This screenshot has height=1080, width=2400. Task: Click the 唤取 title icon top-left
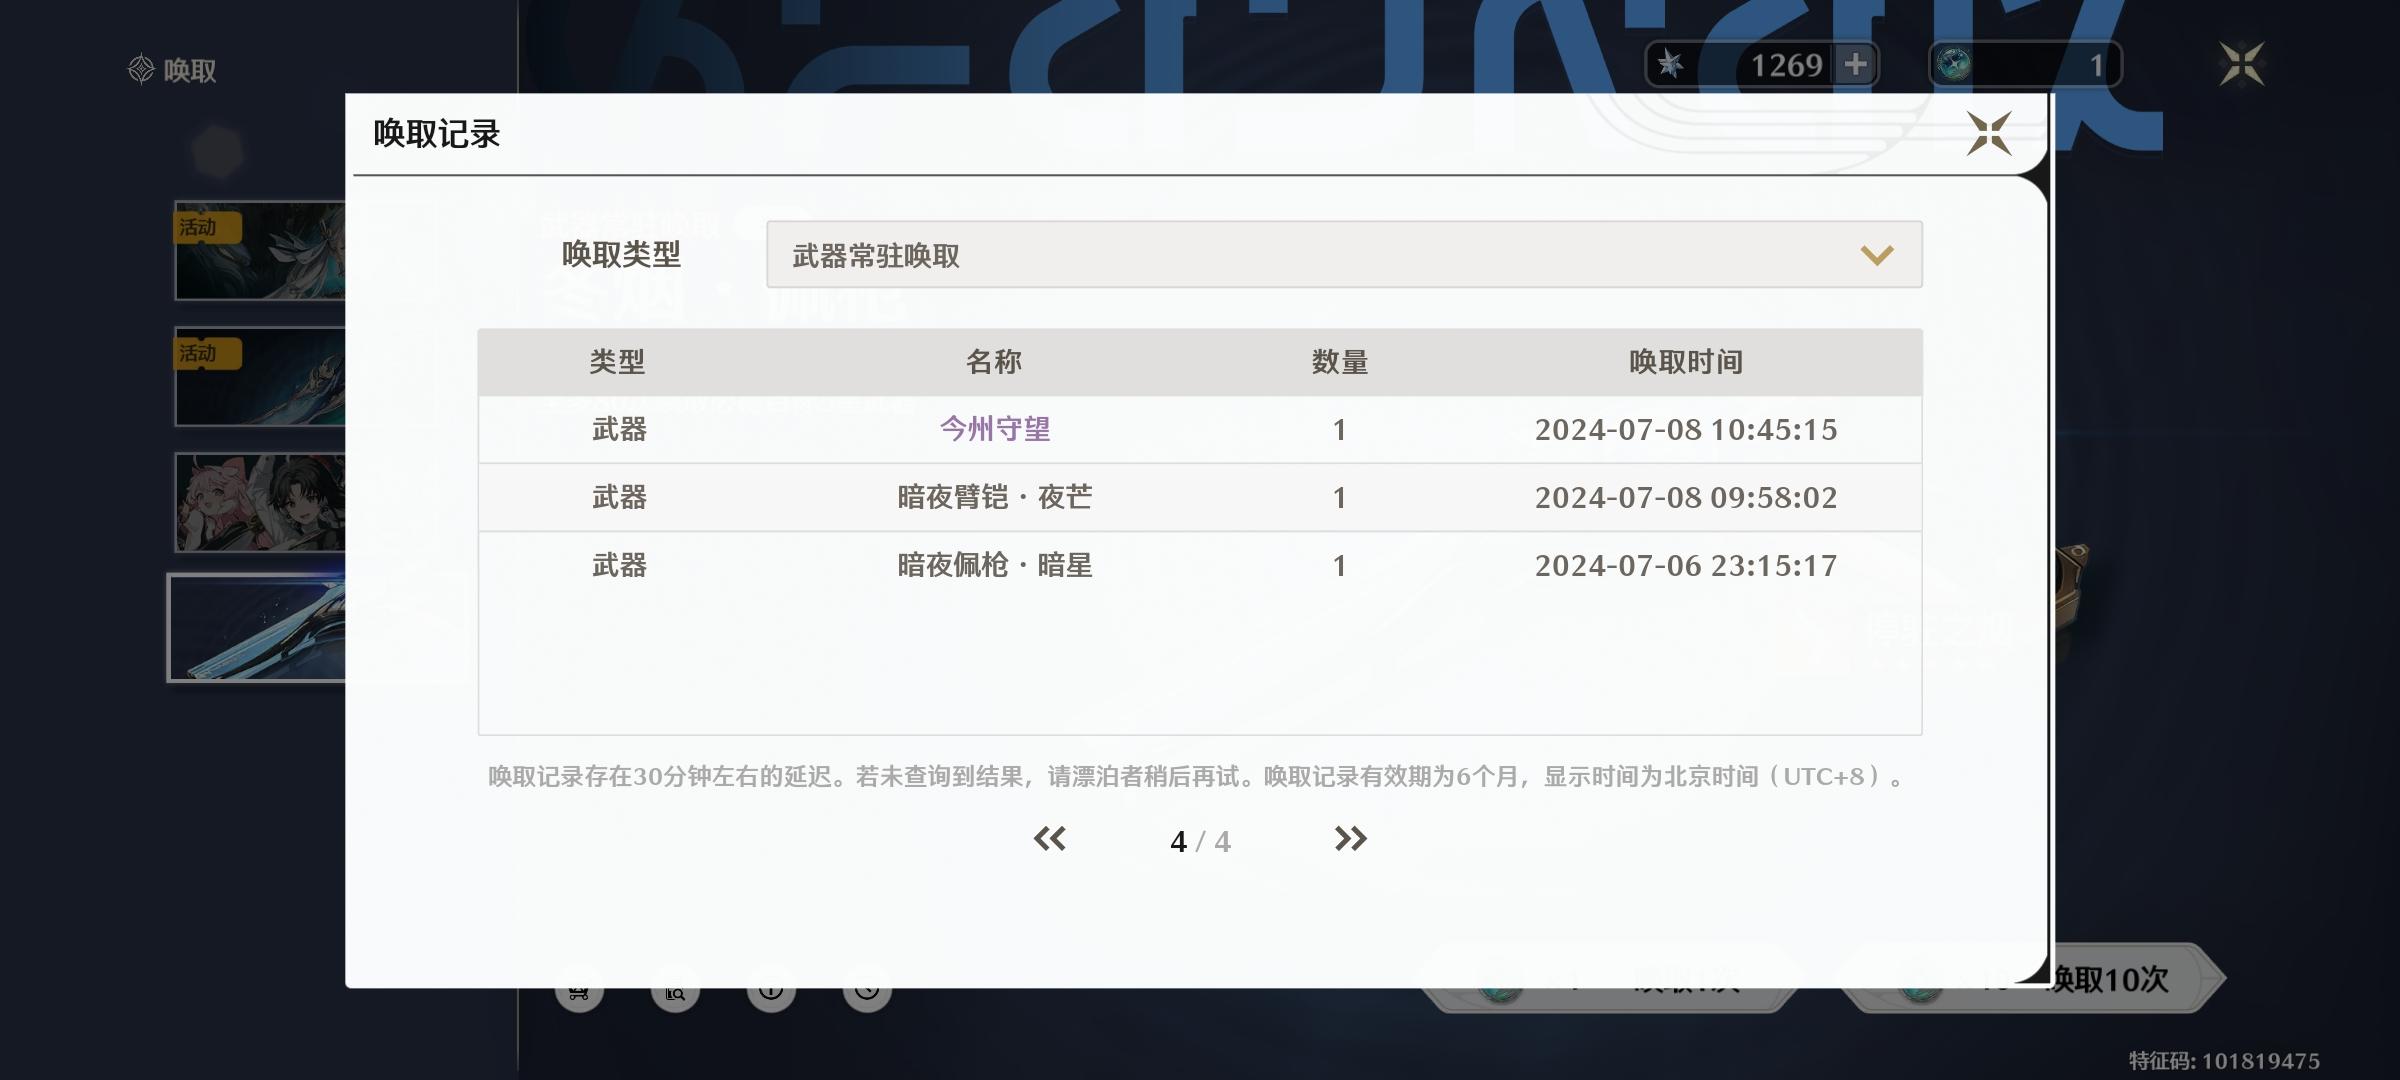coord(141,70)
